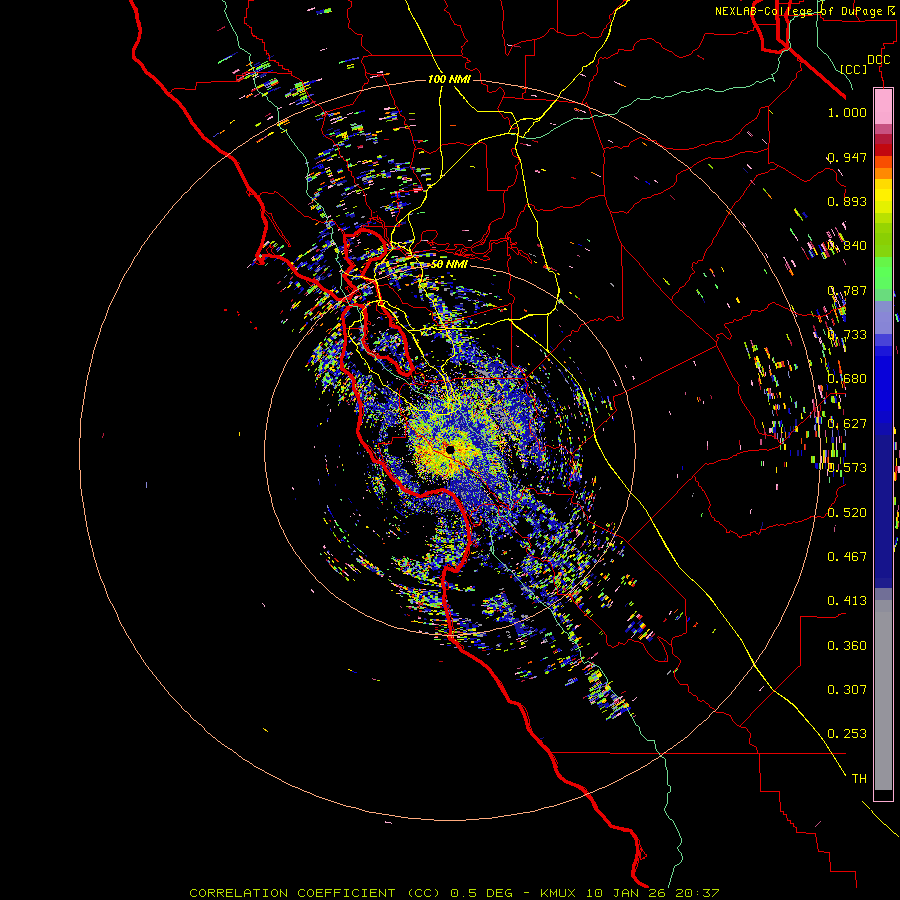
Task: Click the 20:37 timestamp in bottom caption
Action: coord(697,893)
